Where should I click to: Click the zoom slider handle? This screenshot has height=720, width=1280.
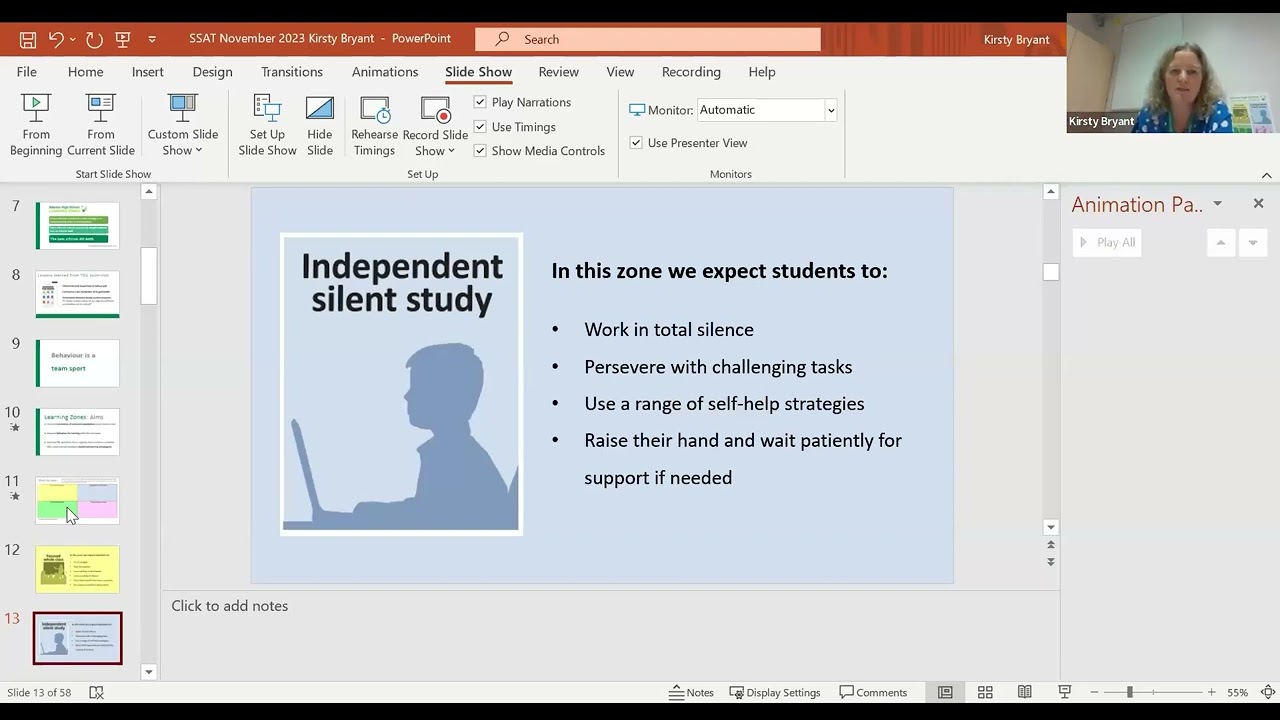[1129, 692]
